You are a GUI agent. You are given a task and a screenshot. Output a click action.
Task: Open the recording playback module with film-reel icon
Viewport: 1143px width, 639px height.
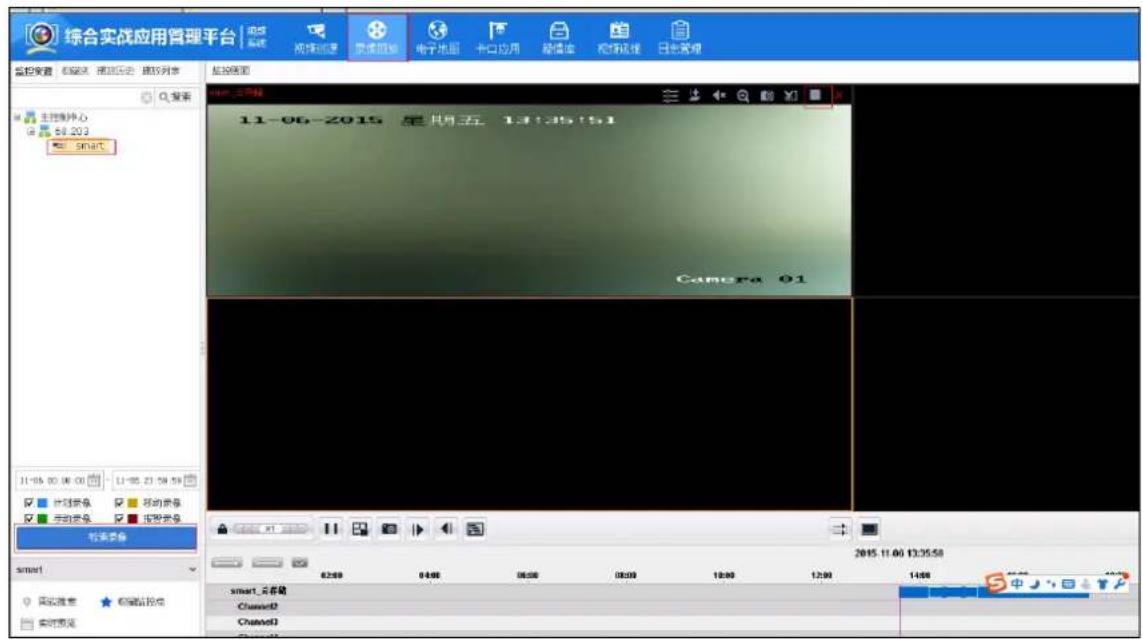tap(377, 38)
